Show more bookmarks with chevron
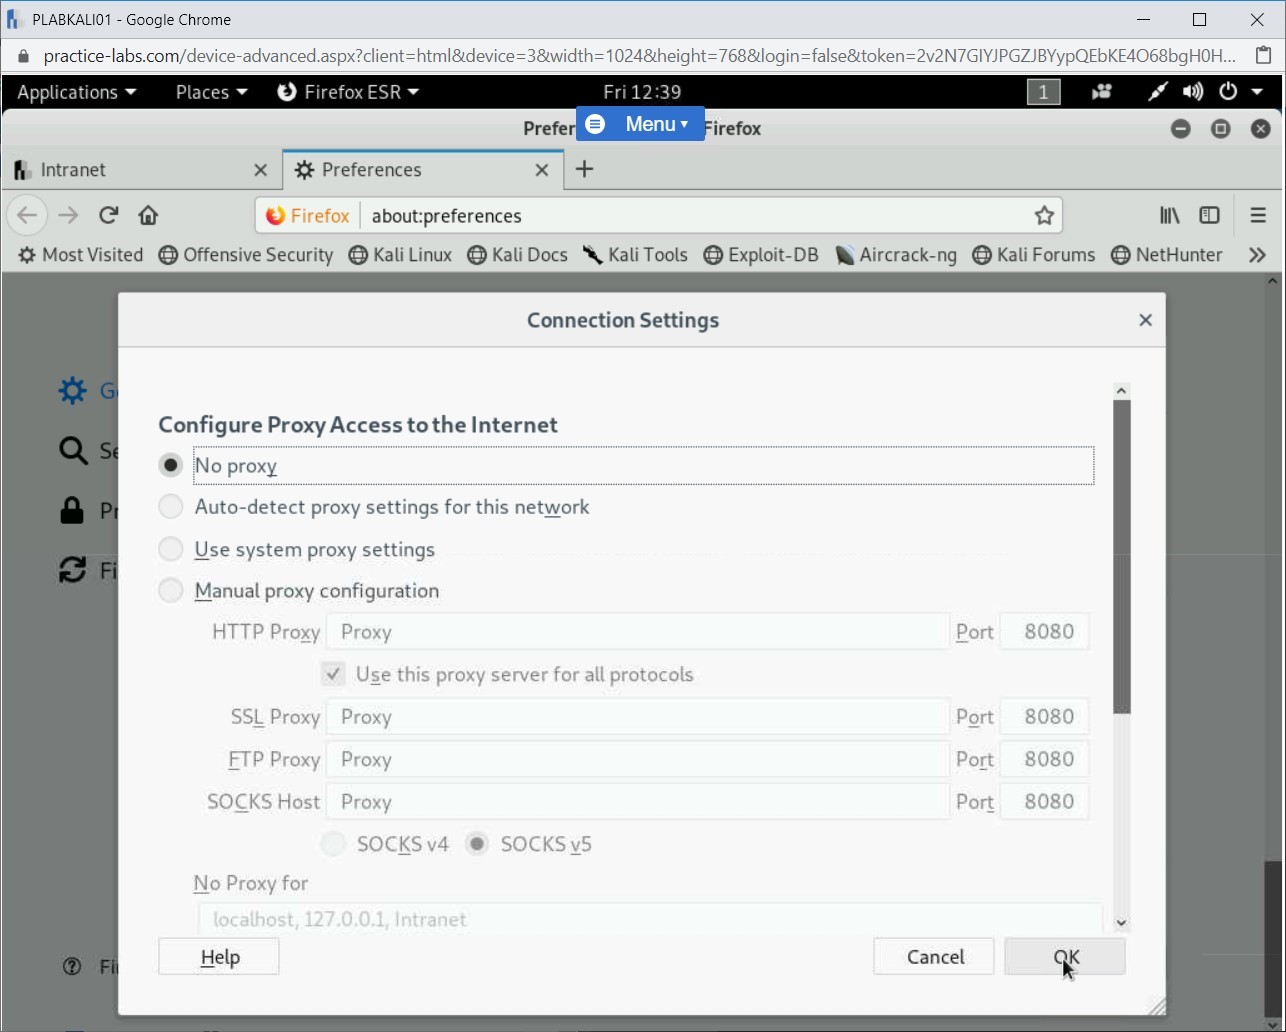This screenshot has width=1286, height=1032. pyautogui.click(x=1257, y=255)
